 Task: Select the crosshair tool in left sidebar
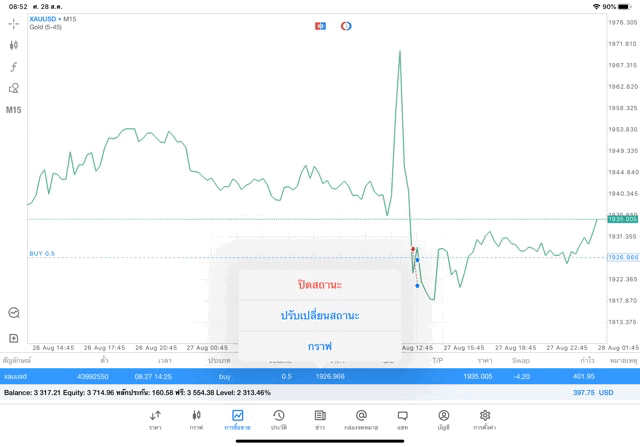point(14,23)
